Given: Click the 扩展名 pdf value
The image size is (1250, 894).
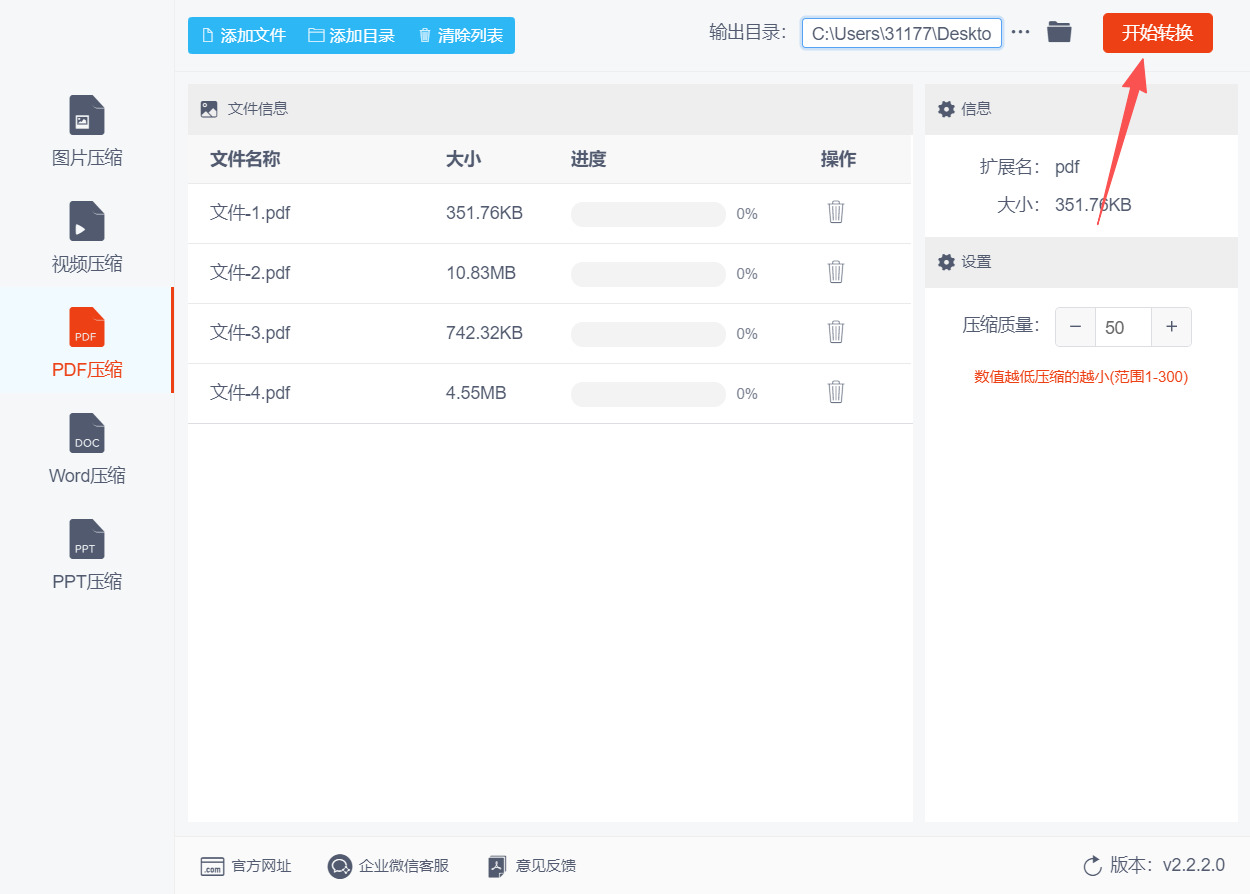Looking at the screenshot, I should (1067, 167).
